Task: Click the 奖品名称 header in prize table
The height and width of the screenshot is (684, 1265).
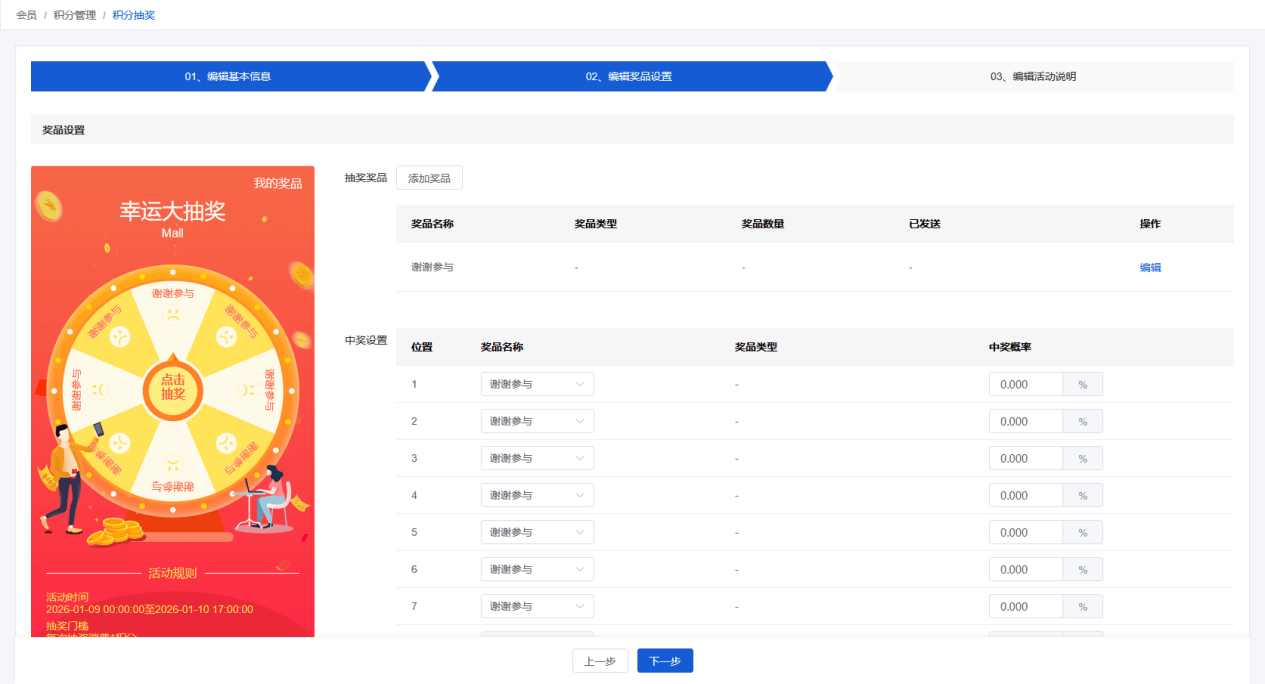Action: 432,224
